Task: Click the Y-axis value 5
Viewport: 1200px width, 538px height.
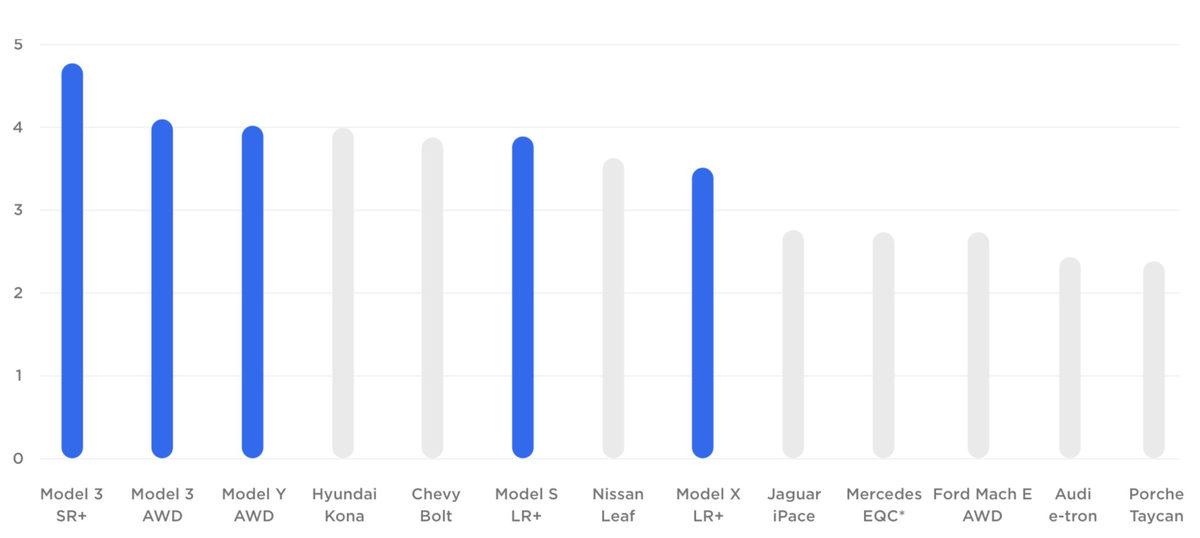Action: [18, 44]
